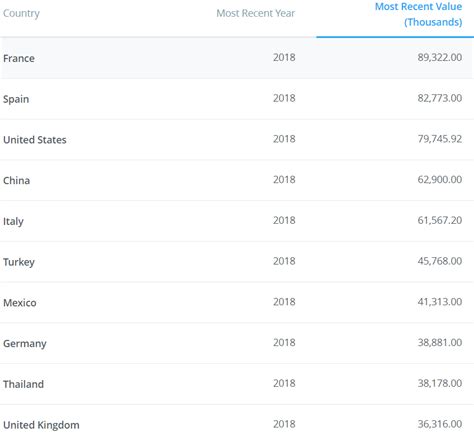Click the 2018 year in Germany row
The height and width of the screenshot is (442, 474).
284,342
